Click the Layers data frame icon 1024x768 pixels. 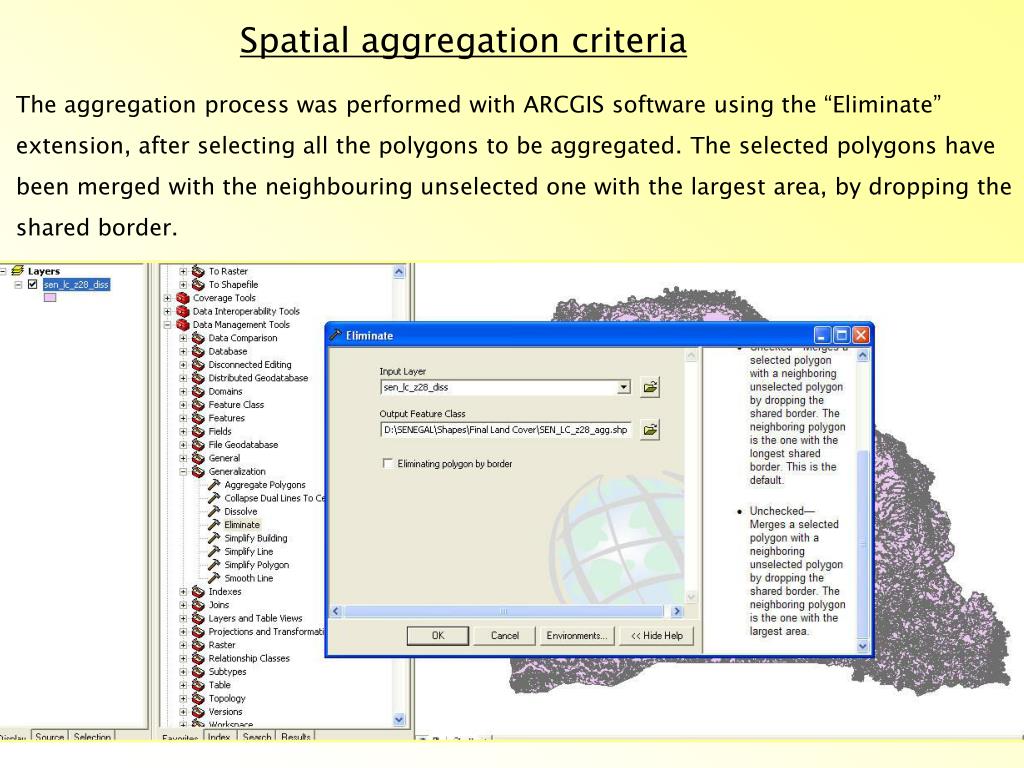(x=18, y=270)
